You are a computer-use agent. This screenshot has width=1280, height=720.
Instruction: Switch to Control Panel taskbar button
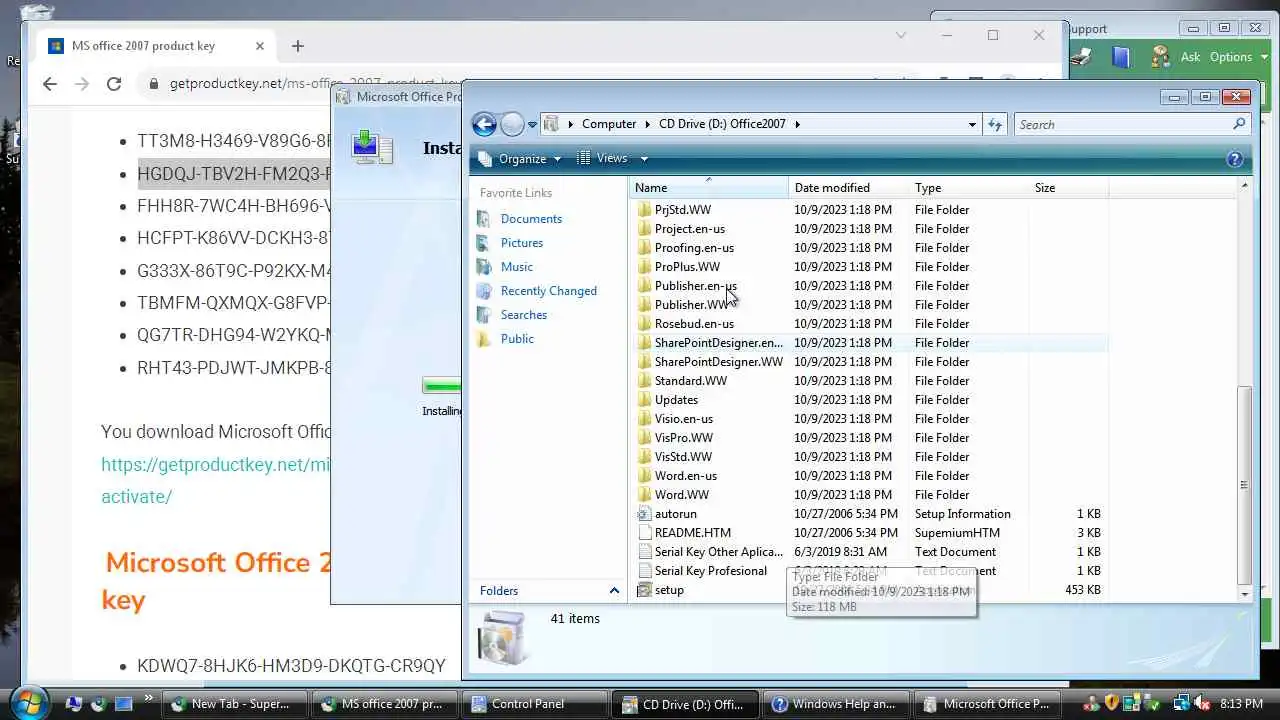point(536,704)
